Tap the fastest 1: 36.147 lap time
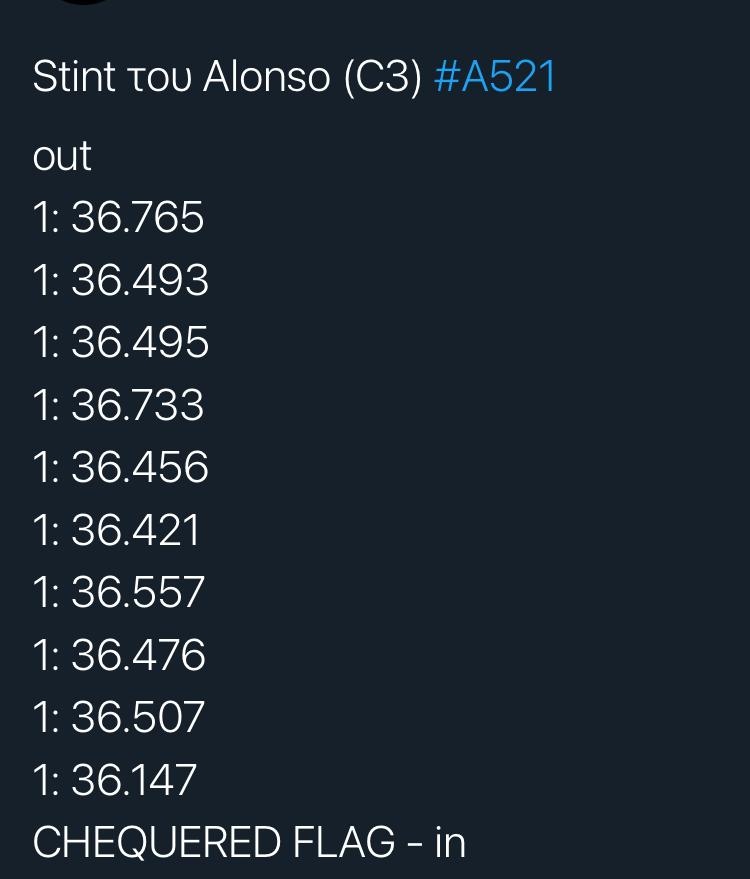This screenshot has height=879, width=750. click(x=114, y=780)
